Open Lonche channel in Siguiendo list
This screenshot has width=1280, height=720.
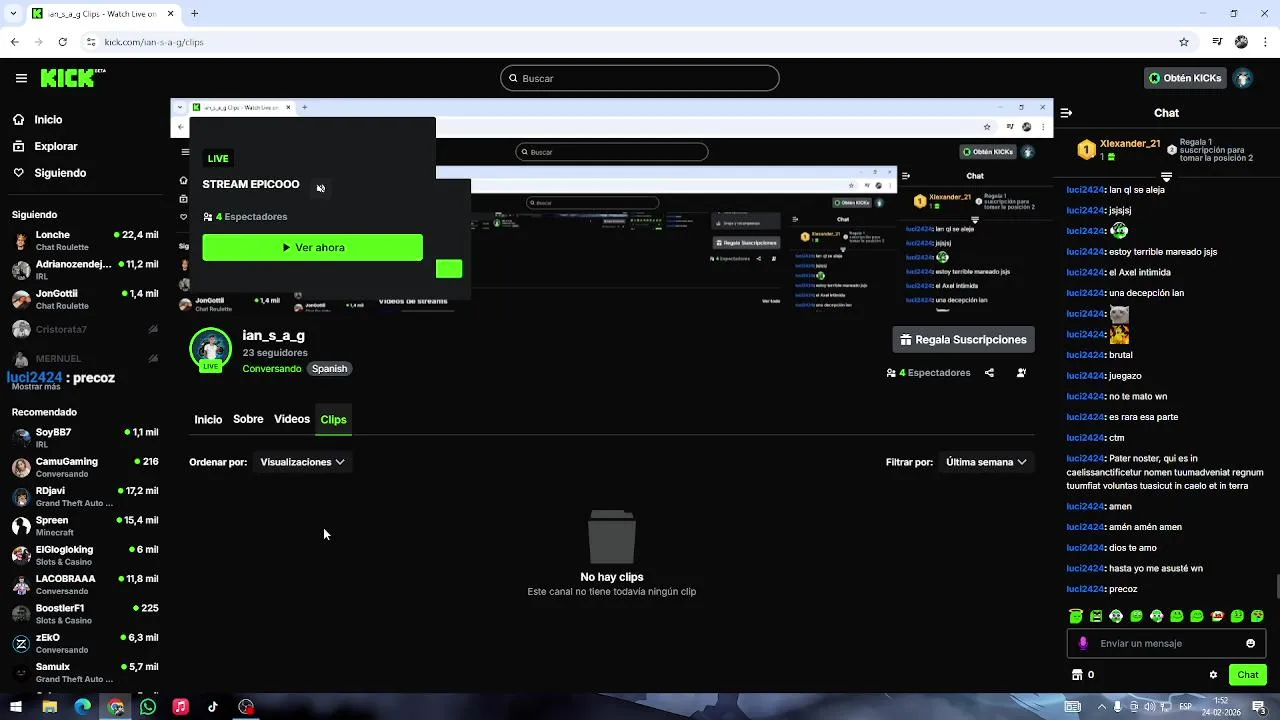[85, 241]
